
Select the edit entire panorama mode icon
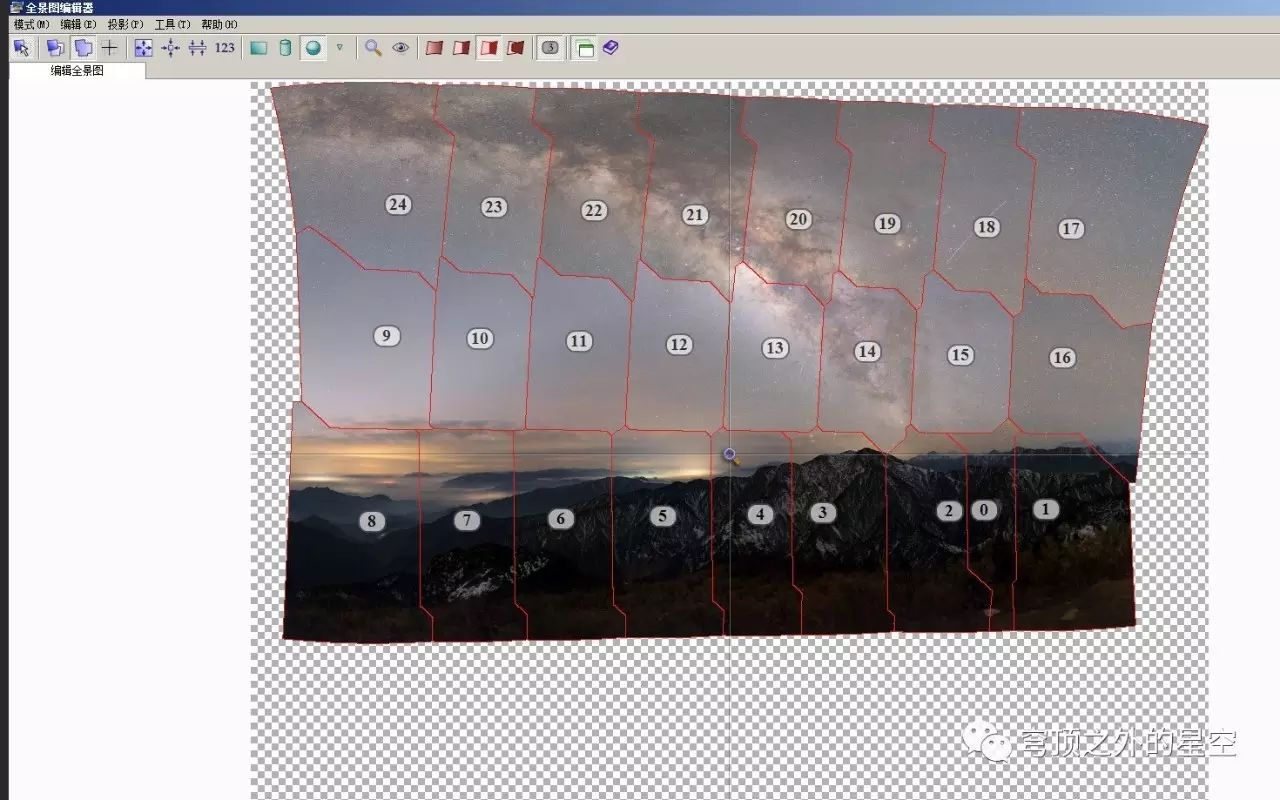(83, 48)
